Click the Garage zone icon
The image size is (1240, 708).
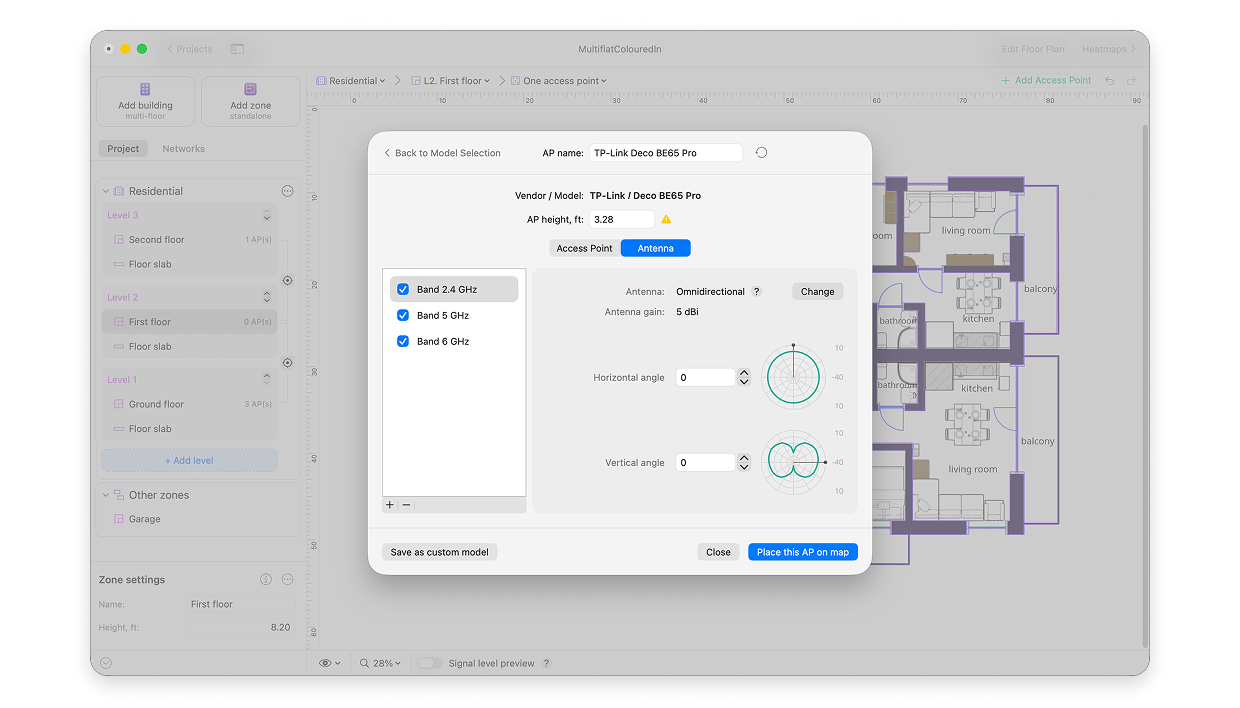(x=119, y=519)
